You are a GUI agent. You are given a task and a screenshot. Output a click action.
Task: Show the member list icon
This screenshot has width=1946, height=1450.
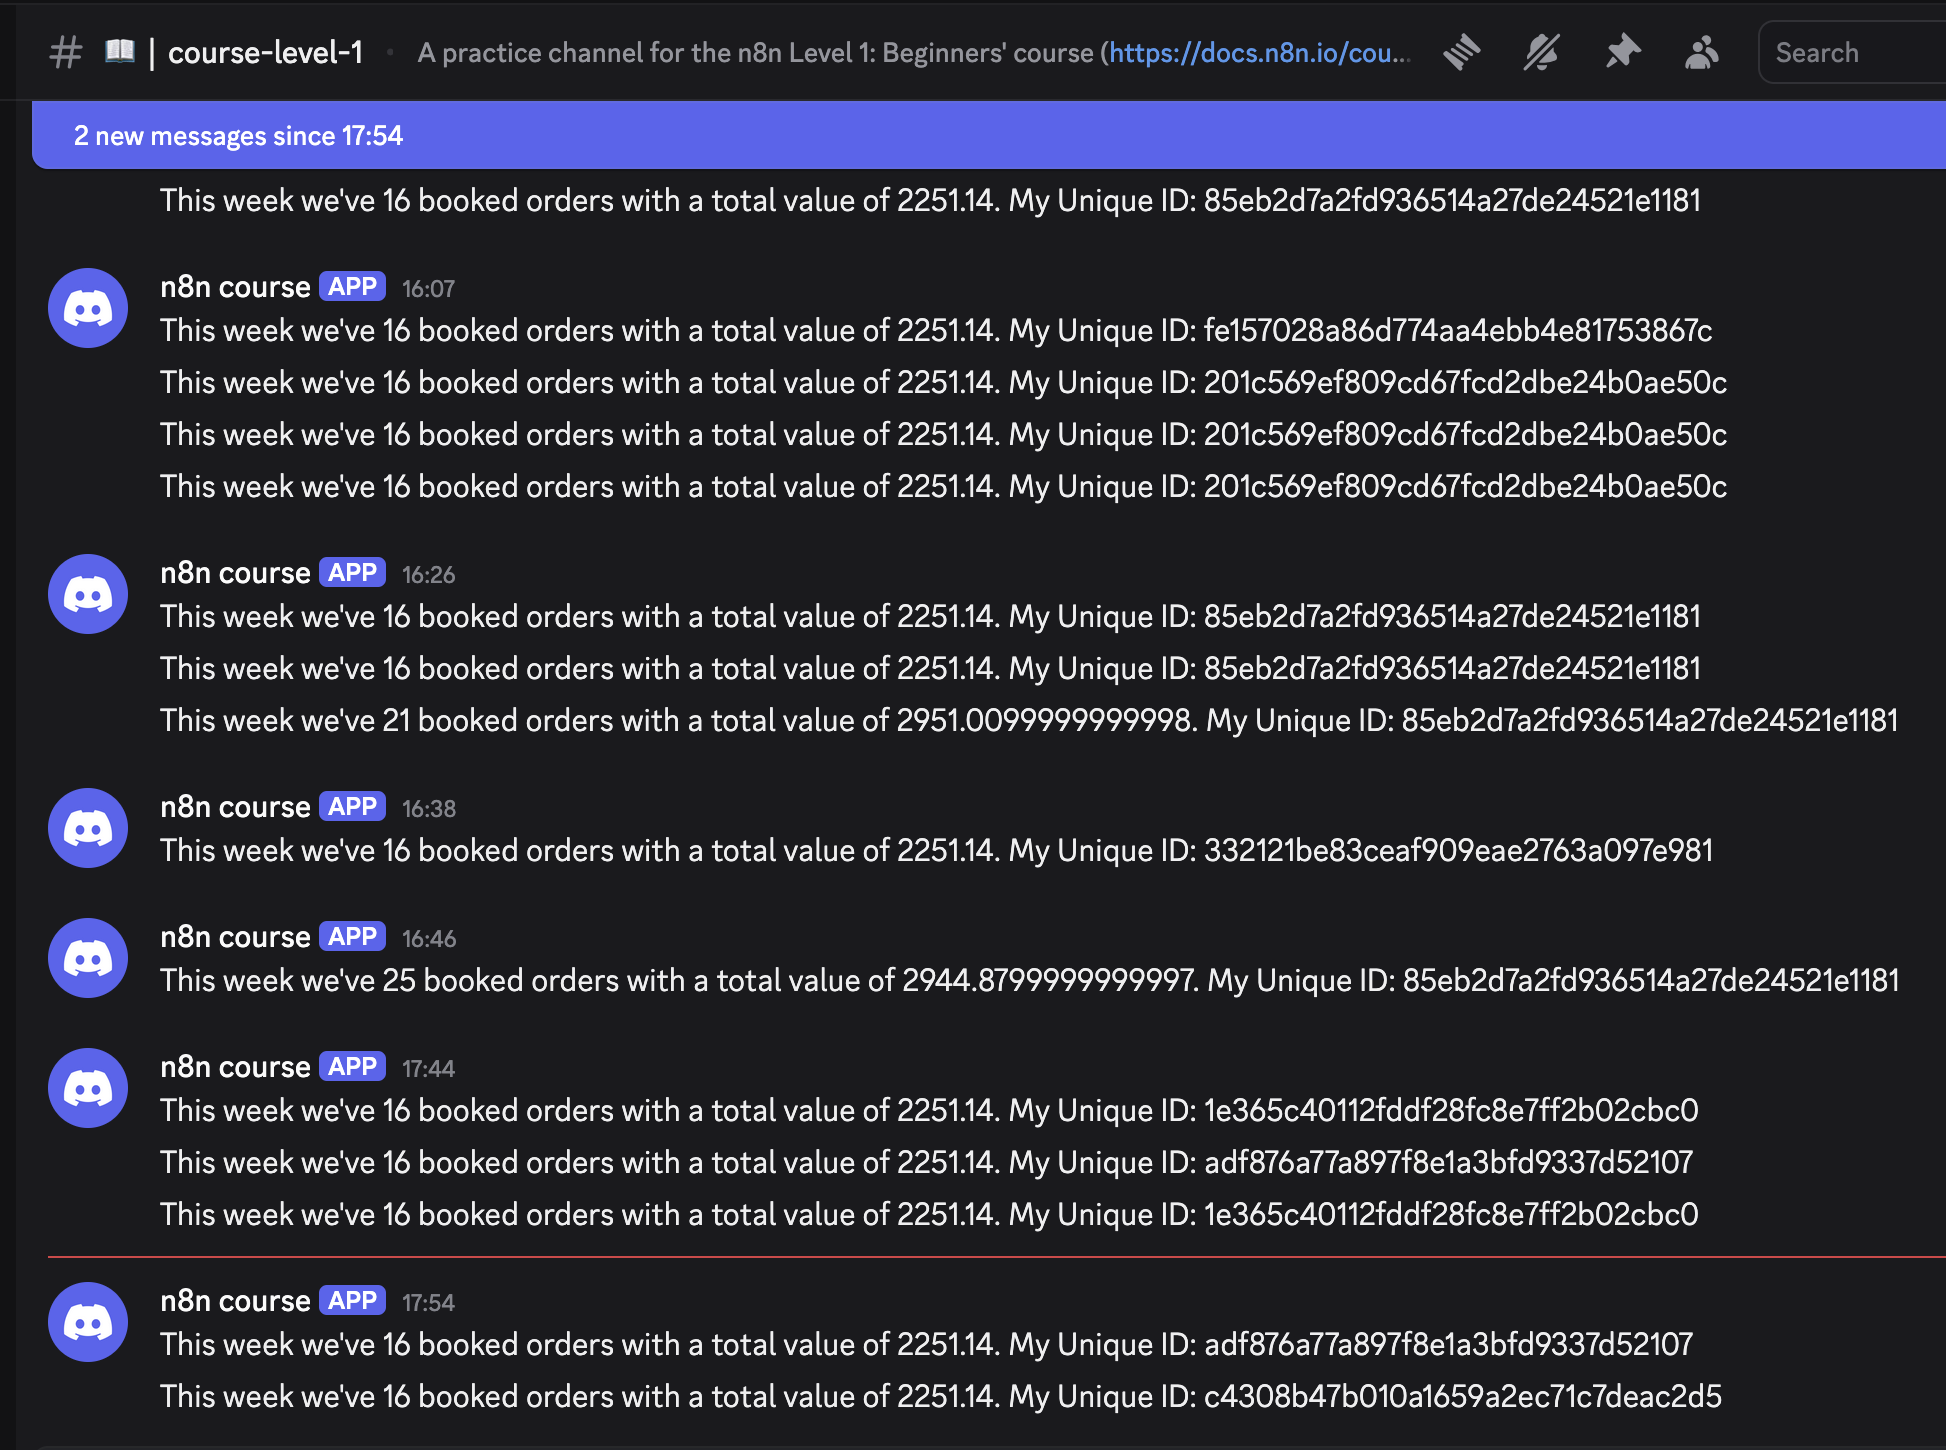(1701, 52)
